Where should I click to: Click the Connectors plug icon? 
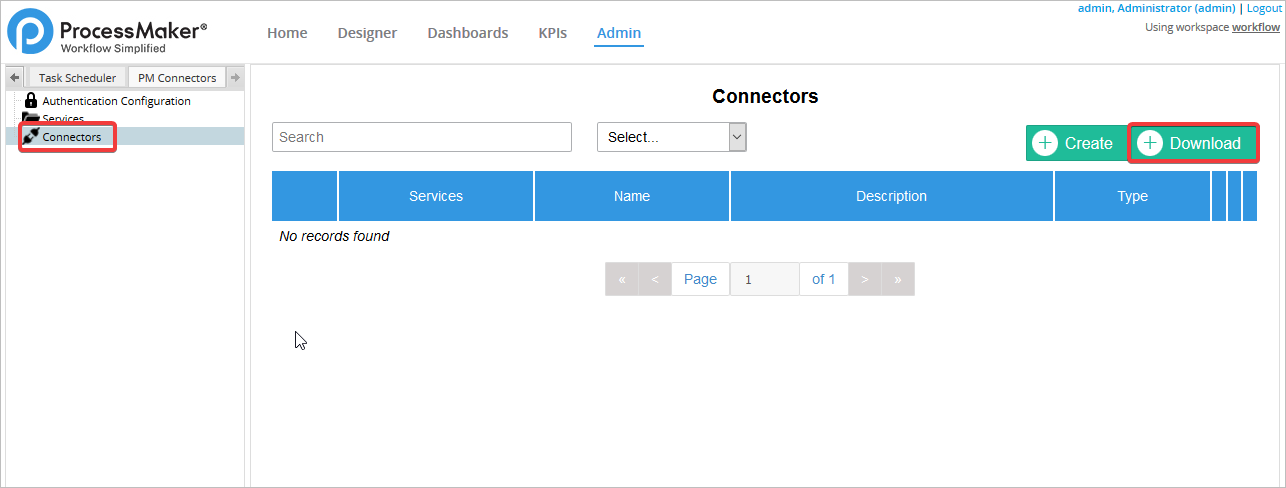coord(31,136)
